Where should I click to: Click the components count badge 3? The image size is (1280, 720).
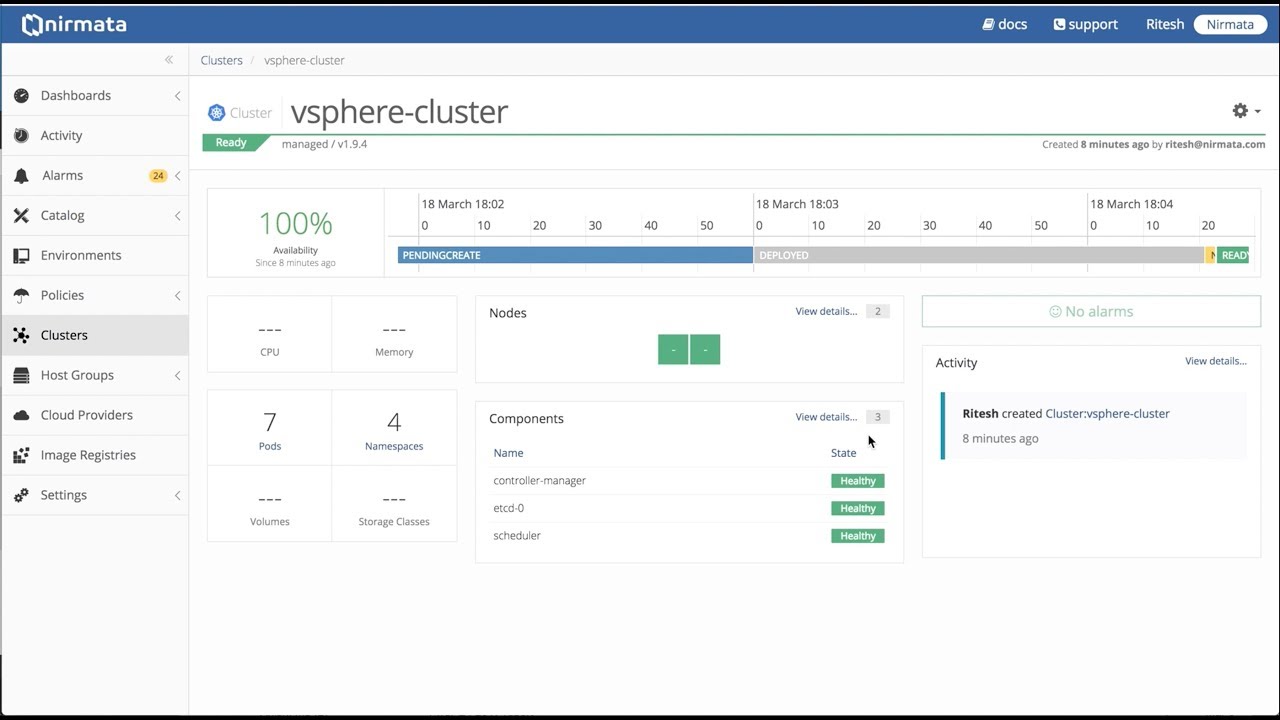click(878, 417)
